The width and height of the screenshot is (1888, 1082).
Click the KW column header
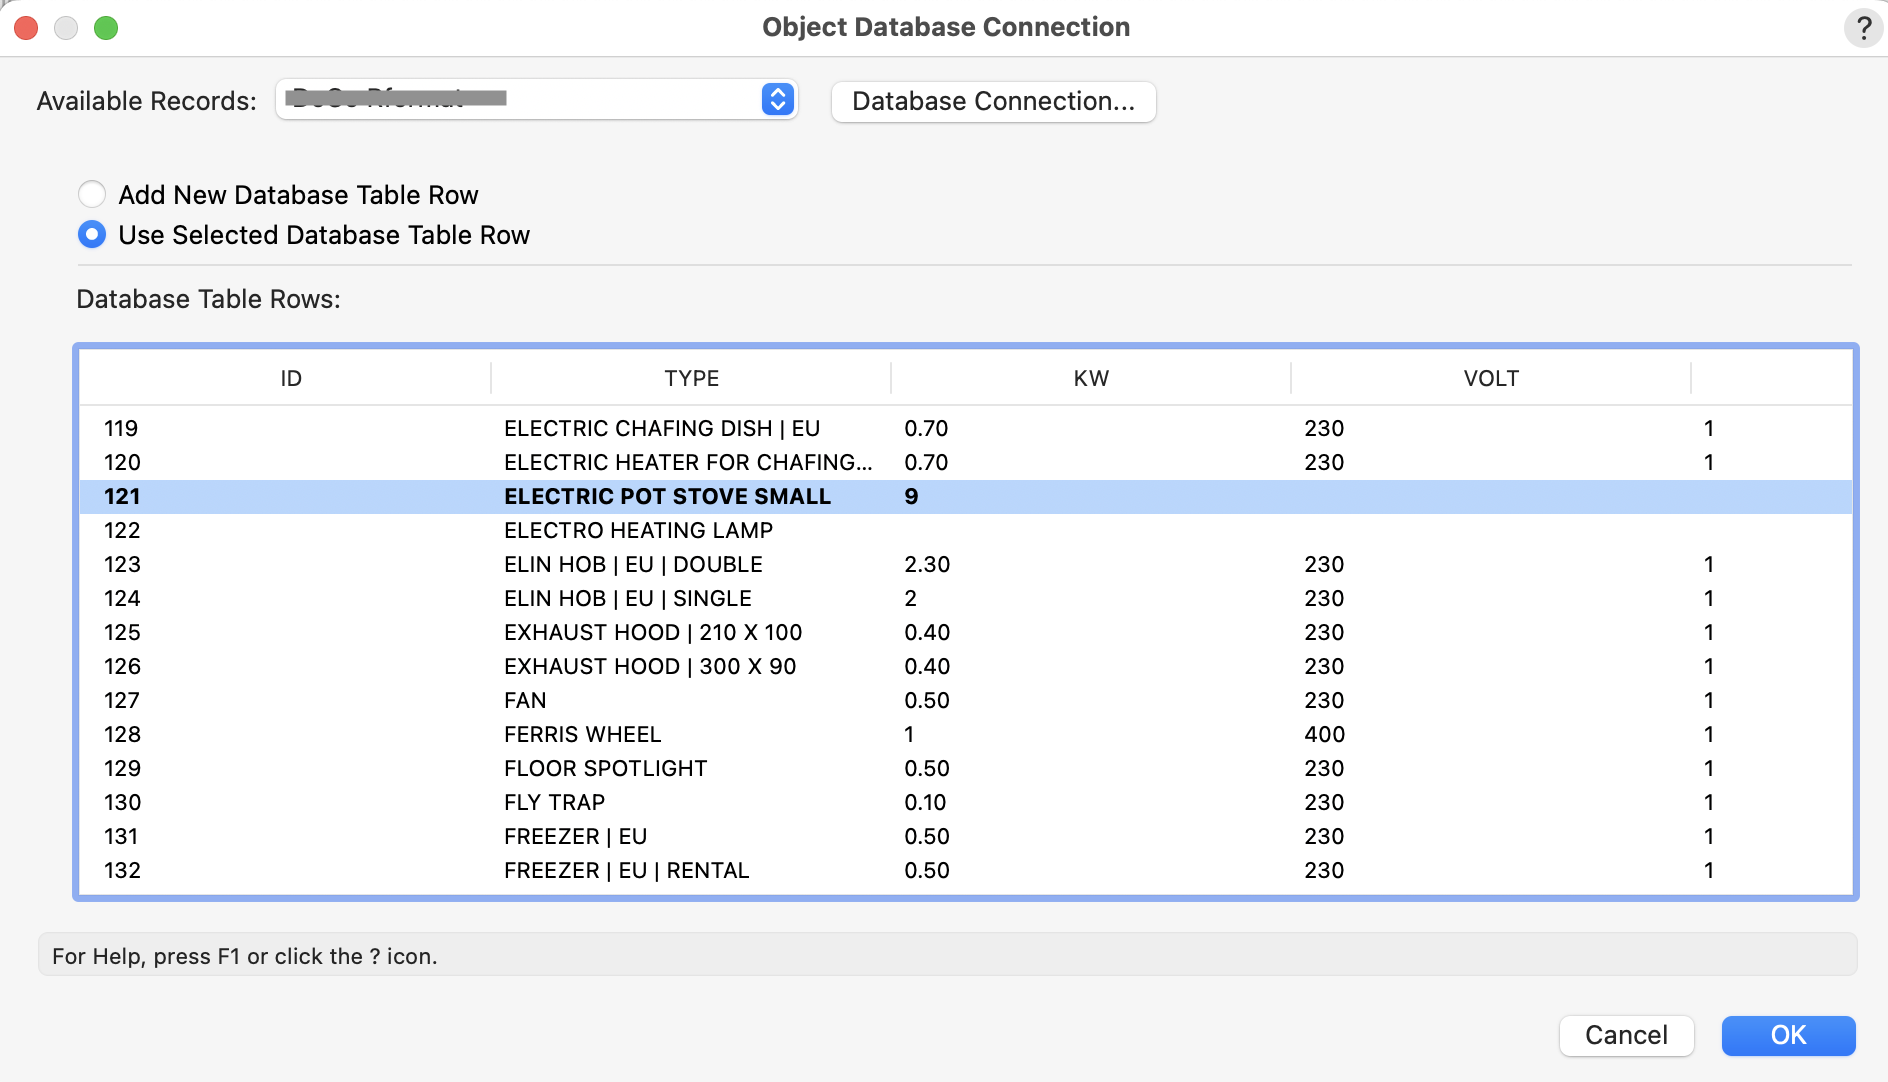[x=1091, y=378]
